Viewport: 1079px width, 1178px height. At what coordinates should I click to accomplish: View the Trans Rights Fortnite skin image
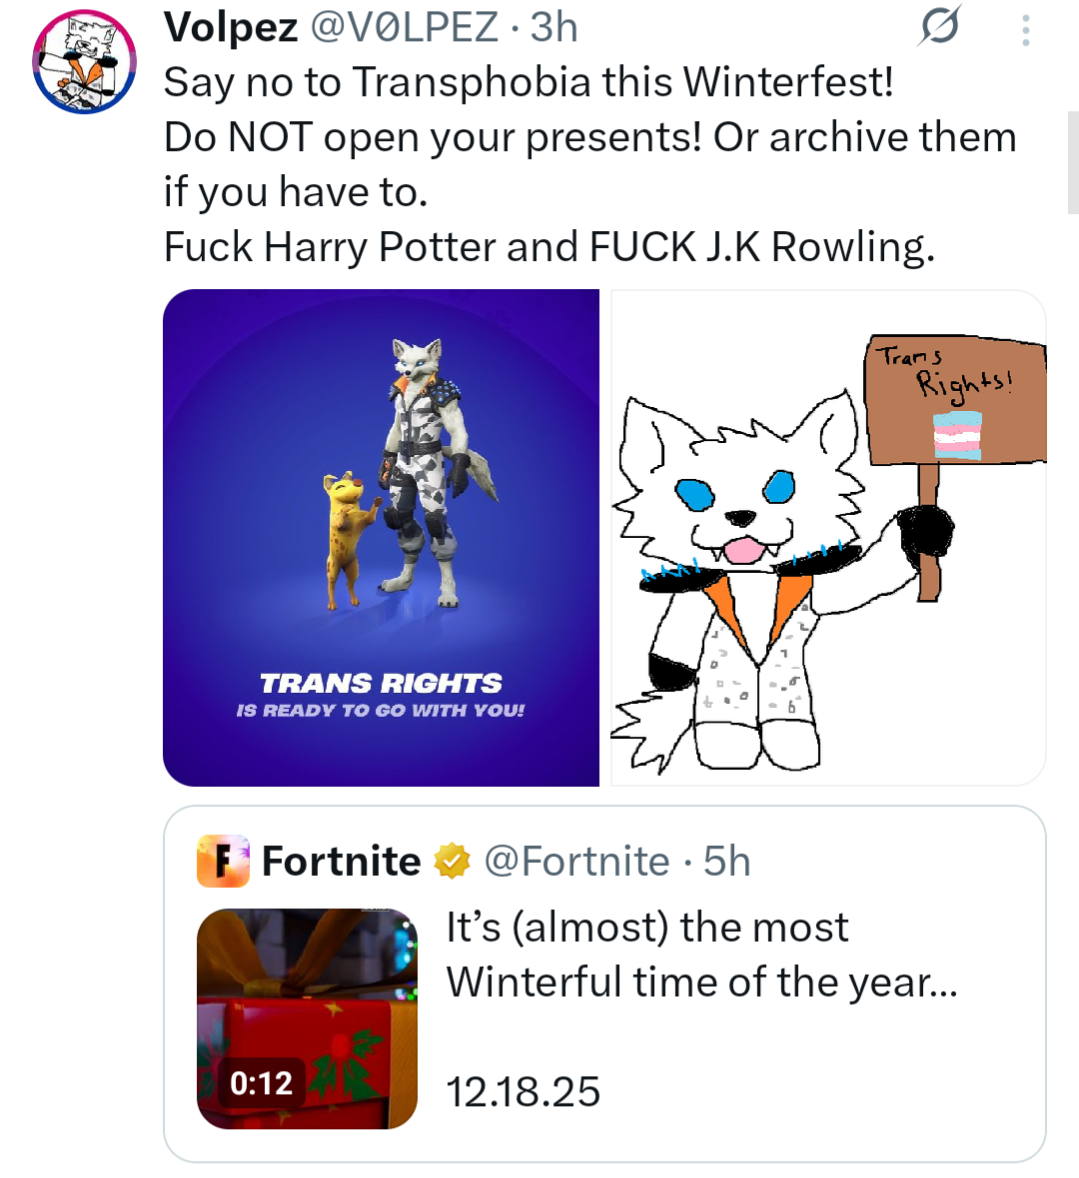point(381,537)
